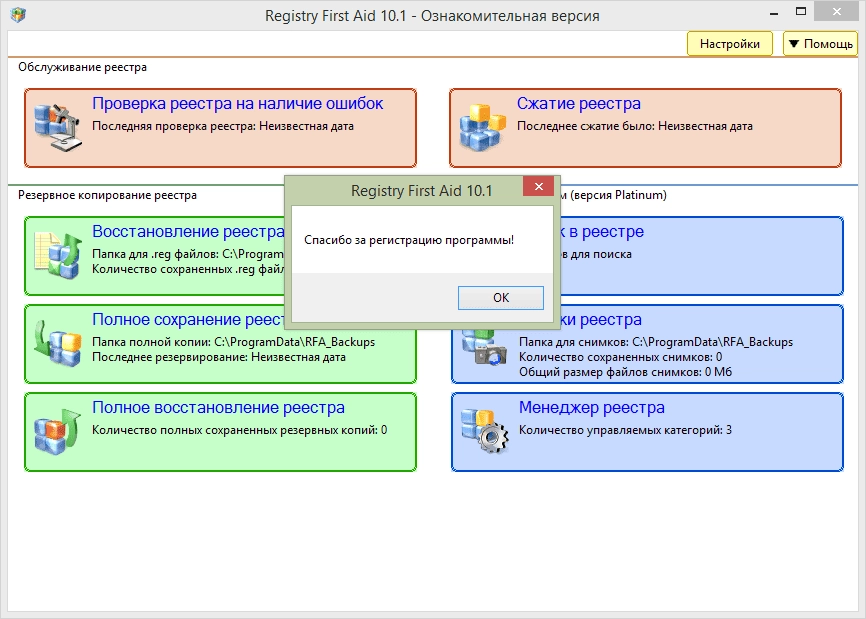Close the Registry First Aid 10.1 dialog
This screenshot has height=619, width=866.
point(538,187)
